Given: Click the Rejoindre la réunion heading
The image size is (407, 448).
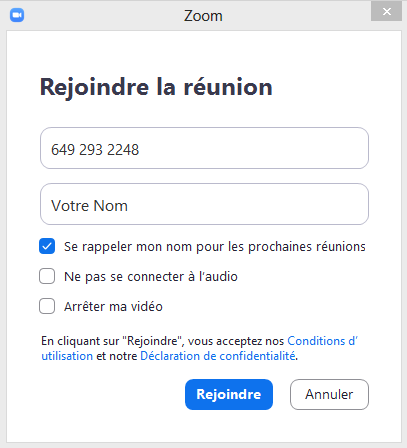Looking at the screenshot, I should pyautogui.click(x=156, y=87).
